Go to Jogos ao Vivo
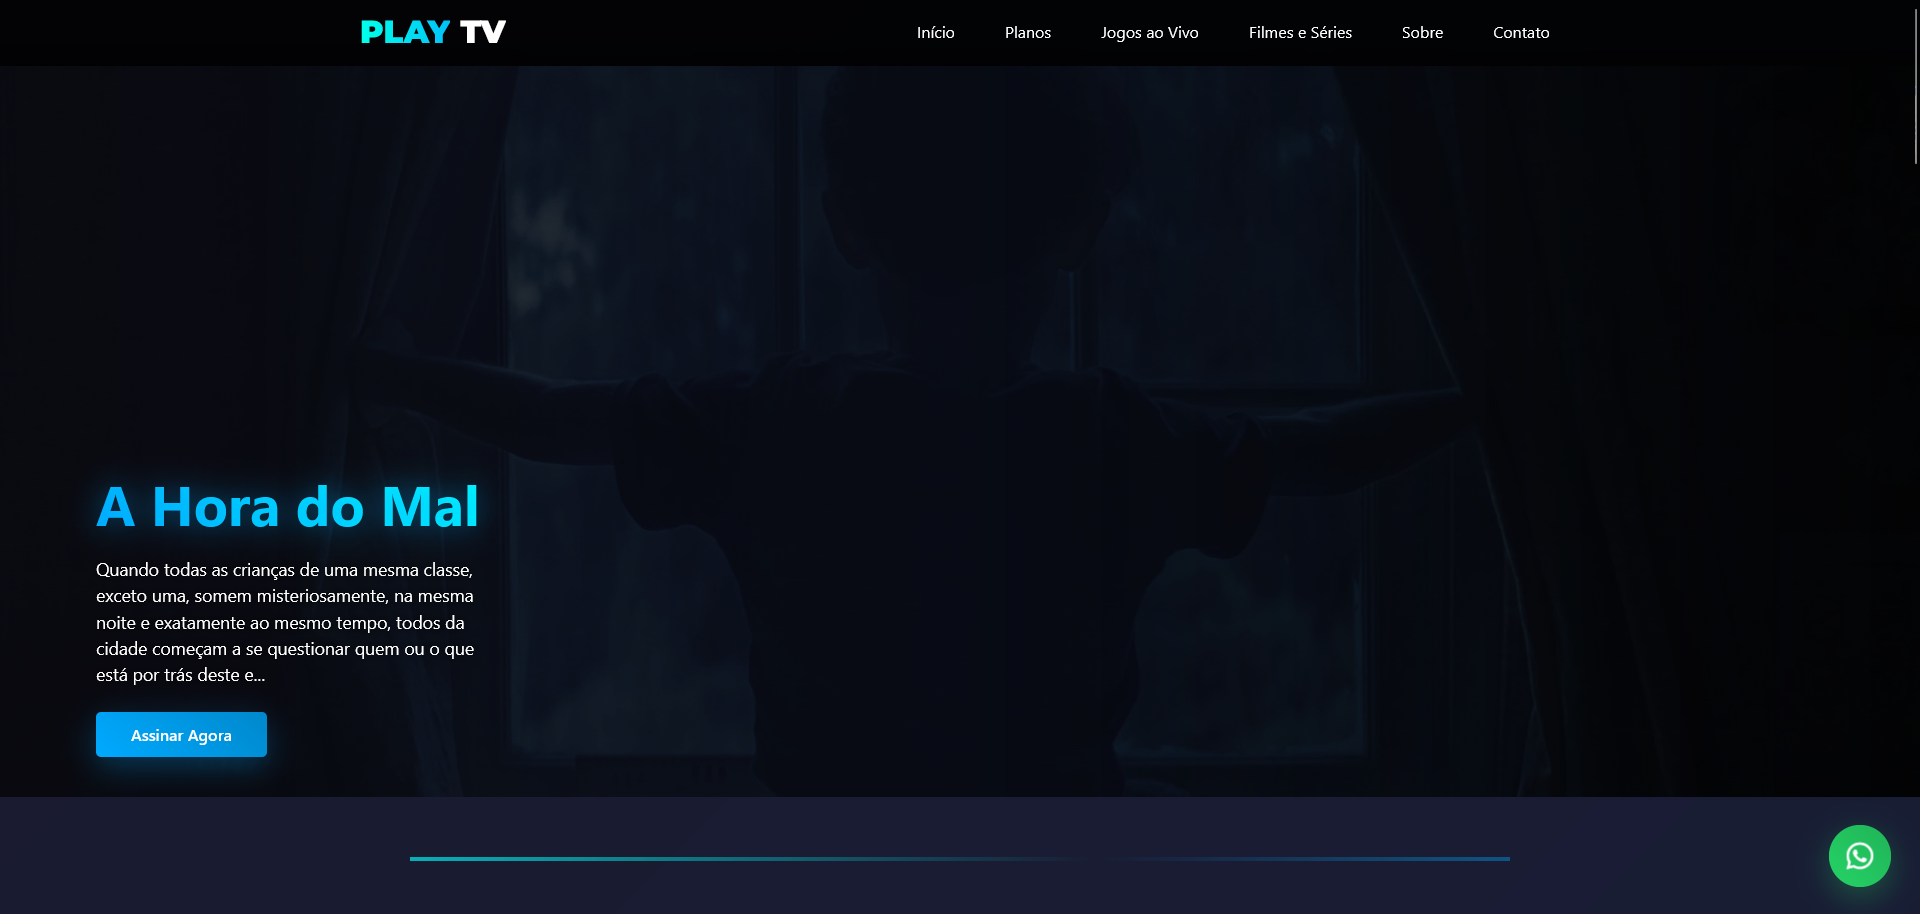 [x=1149, y=32]
